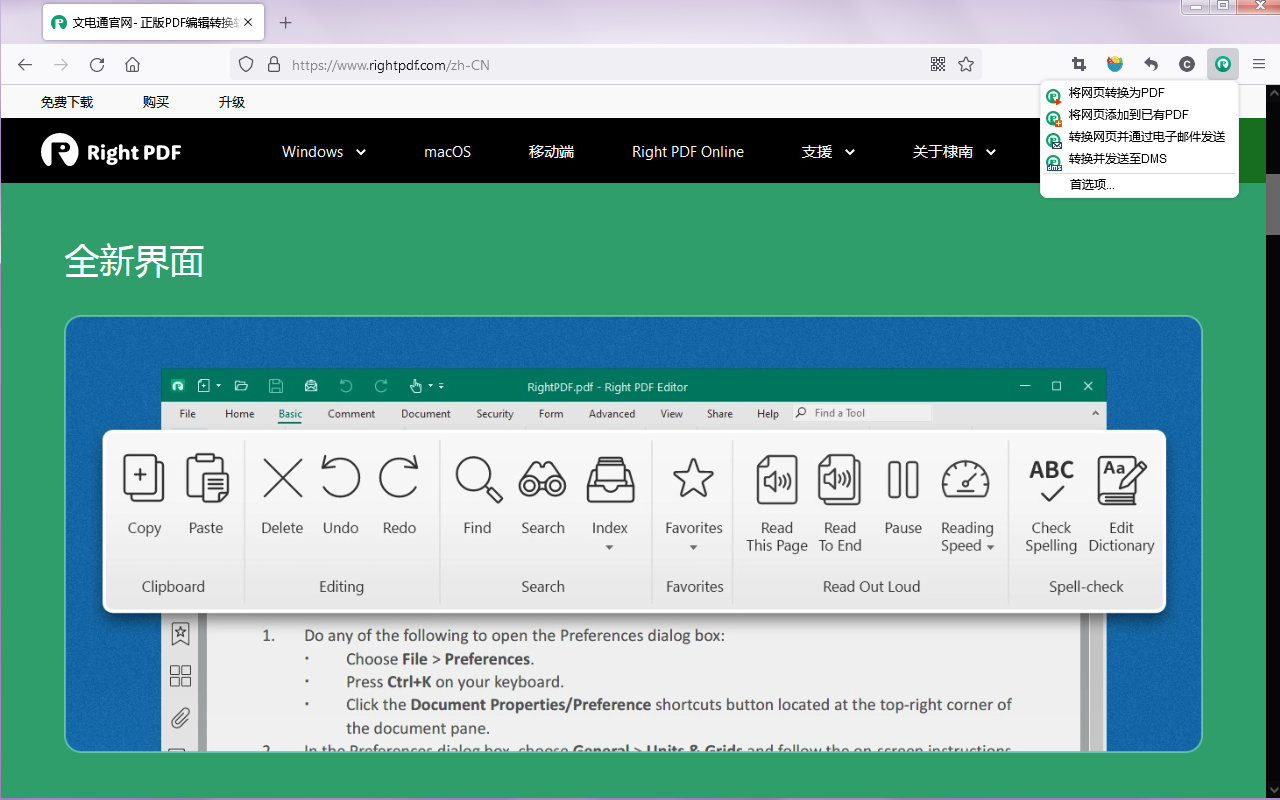Click the forward navigation arrow
This screenshot has height=800, width=1280.
(61, 65)
